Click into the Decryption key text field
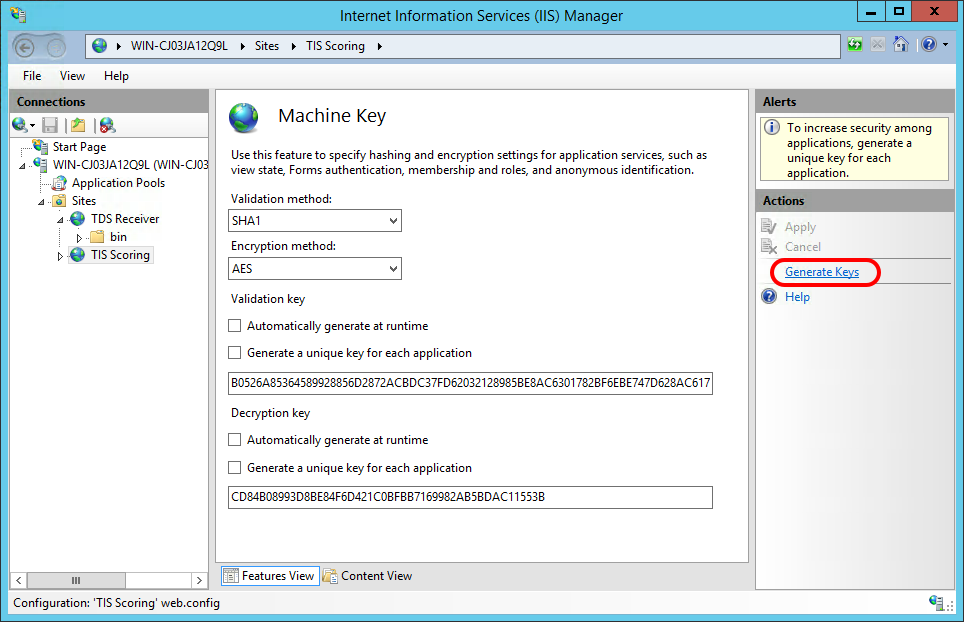This screenshot has height=622, width=964. click(470, 497)
